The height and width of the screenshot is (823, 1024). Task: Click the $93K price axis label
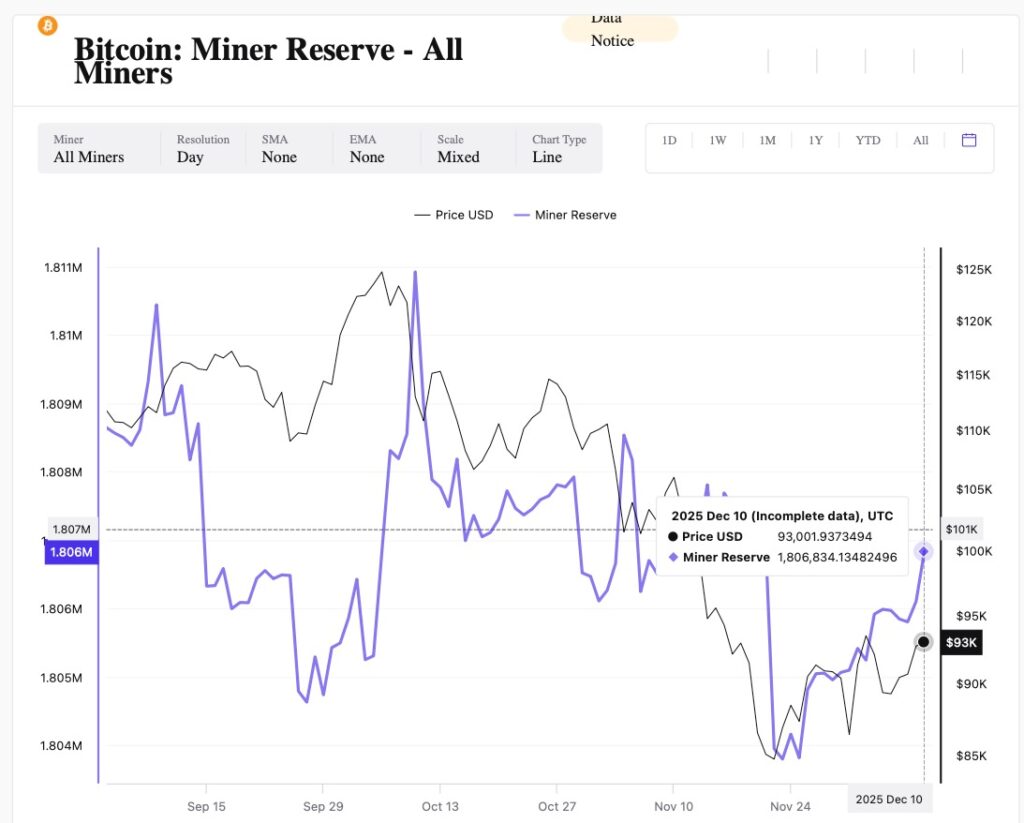point(960,642)
